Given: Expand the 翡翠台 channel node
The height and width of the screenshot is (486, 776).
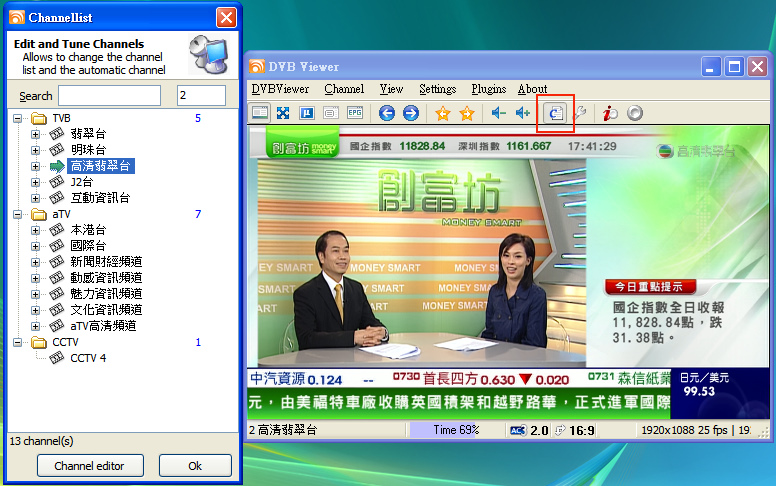Looking at the screenshot, I should pos(36,134).
